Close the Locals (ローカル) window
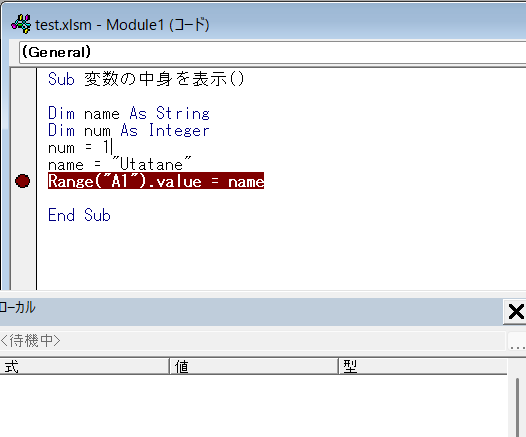The height and width of the screenshot is (437, 526). tap(516, 312)
